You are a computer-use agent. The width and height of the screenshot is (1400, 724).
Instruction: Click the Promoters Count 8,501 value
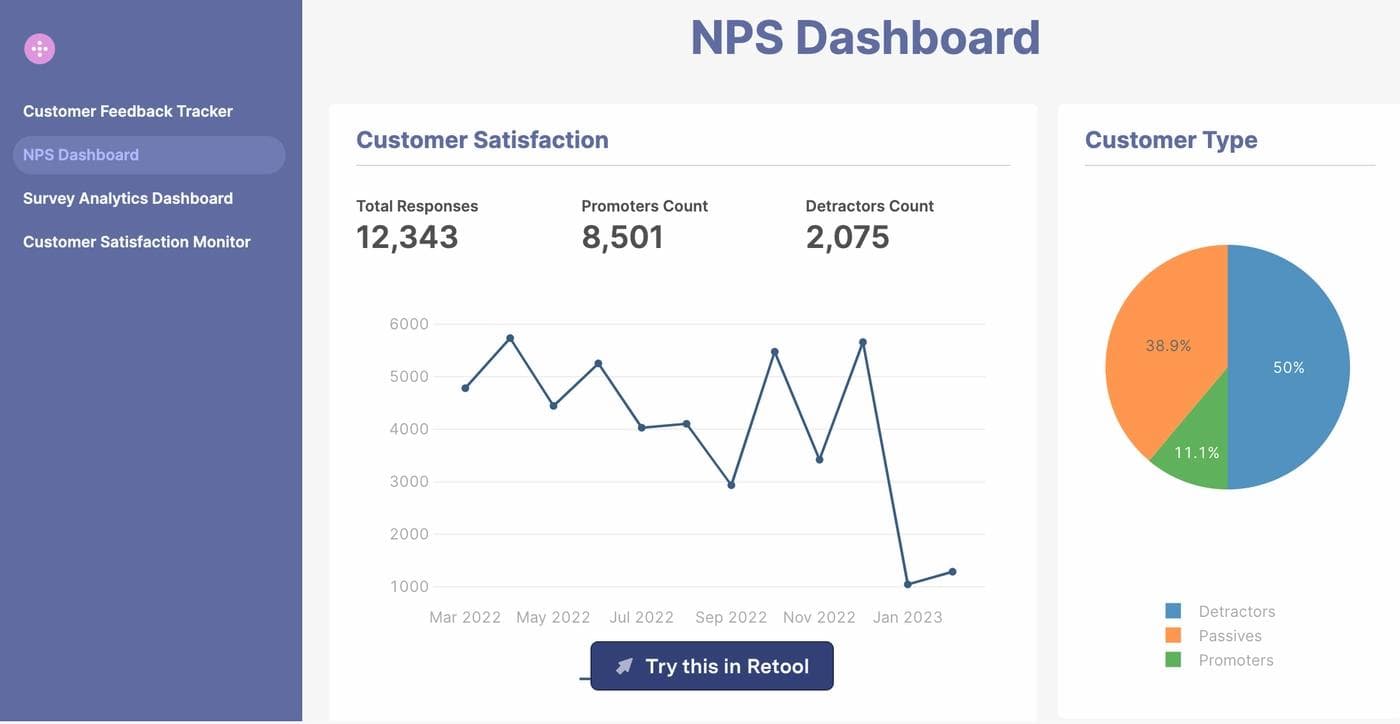[x=622, y=237]
